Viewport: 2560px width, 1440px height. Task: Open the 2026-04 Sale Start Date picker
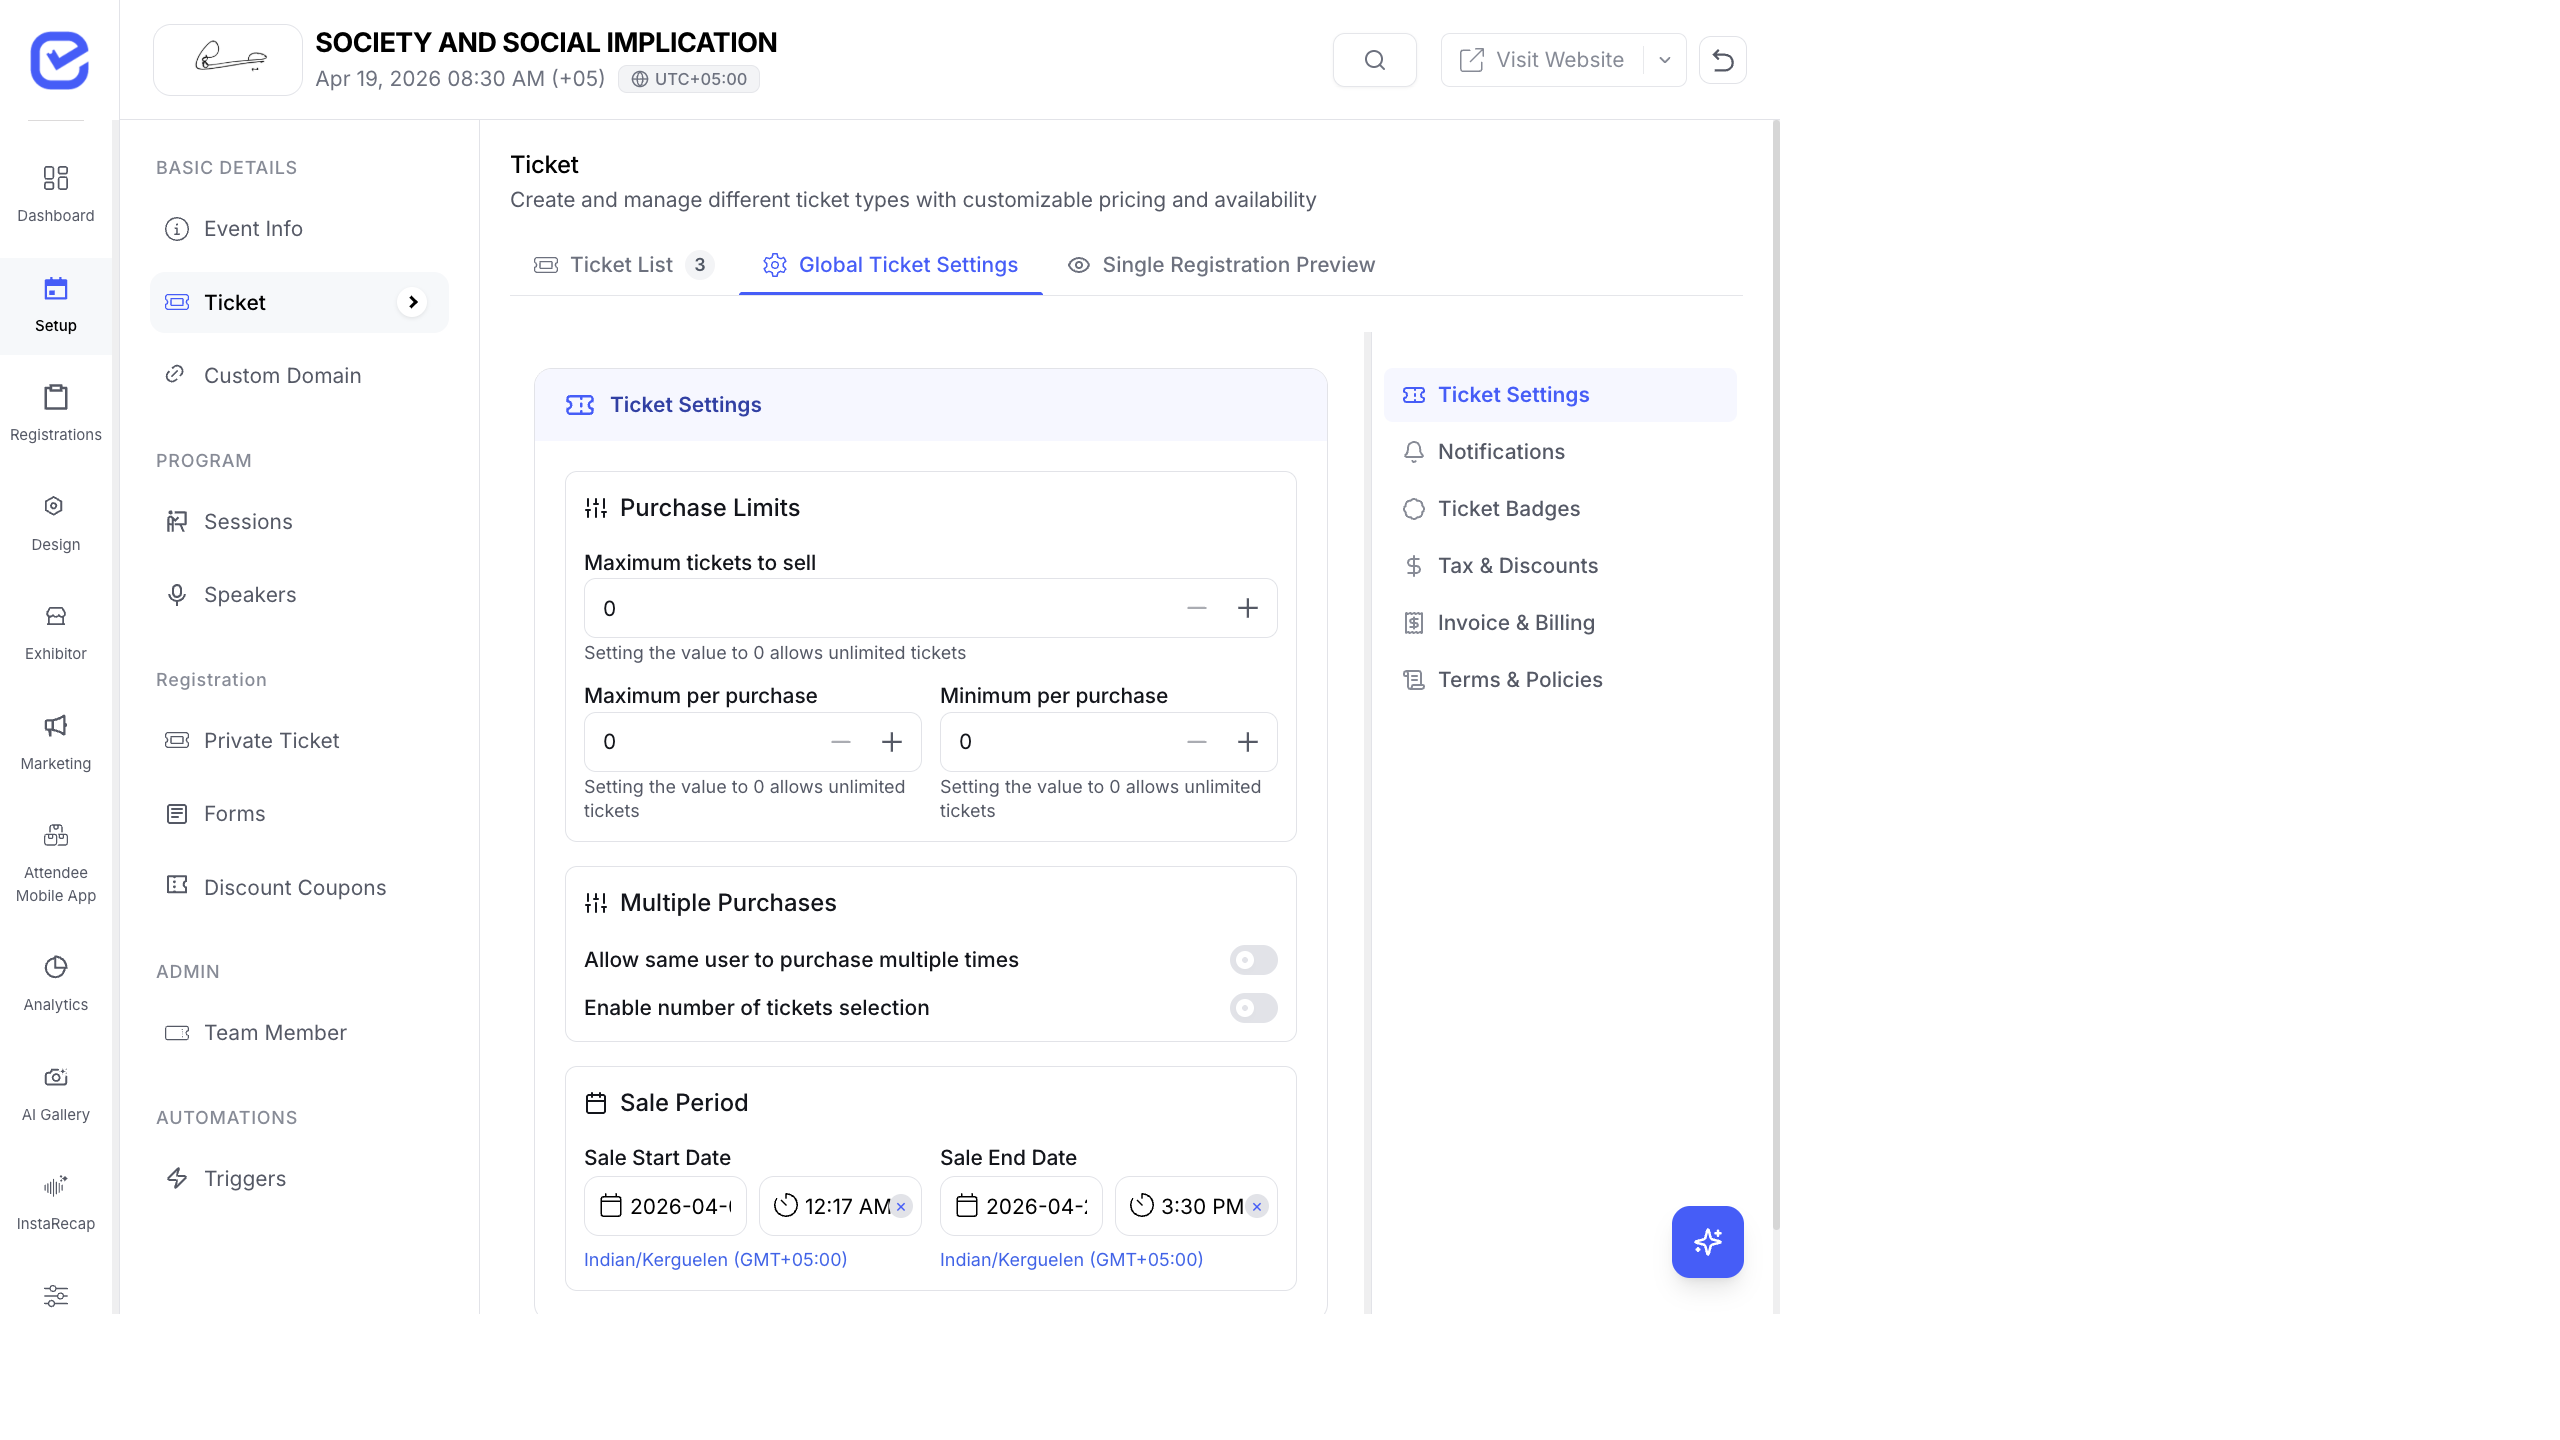pyautogui.click(x=666, y=1206)
